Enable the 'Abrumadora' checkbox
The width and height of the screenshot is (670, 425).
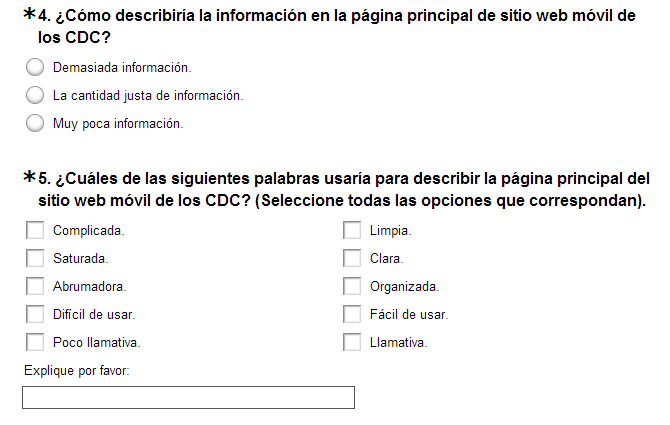(35, 287)
